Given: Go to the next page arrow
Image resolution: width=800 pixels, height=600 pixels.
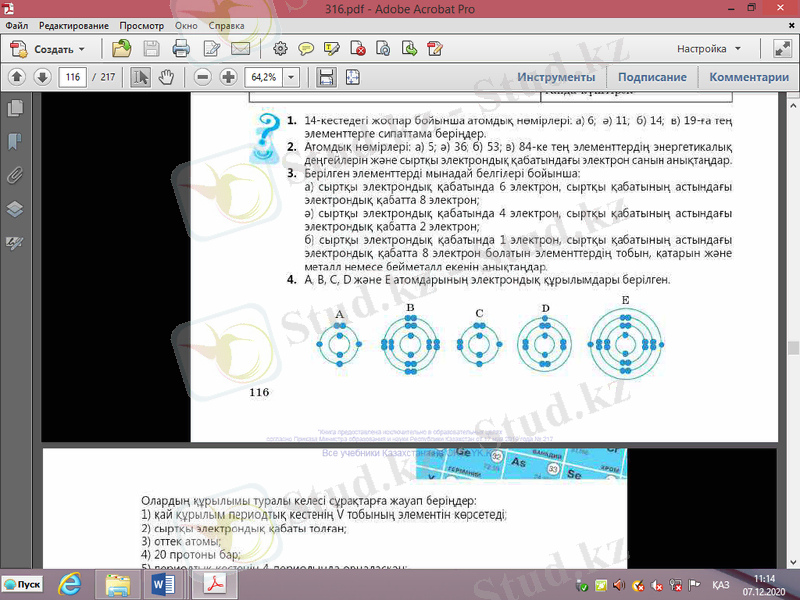Looking at the screenshot, I should pyautogui.click(x=42, y=77).
